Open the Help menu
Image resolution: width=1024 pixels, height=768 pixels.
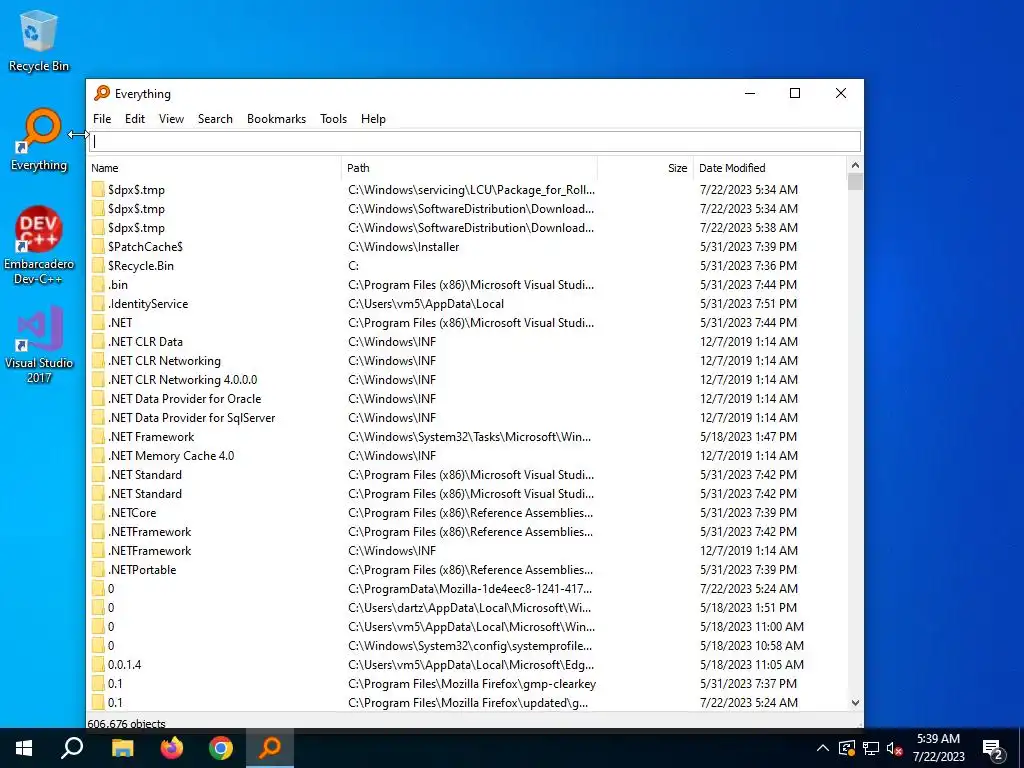[373, 119]
